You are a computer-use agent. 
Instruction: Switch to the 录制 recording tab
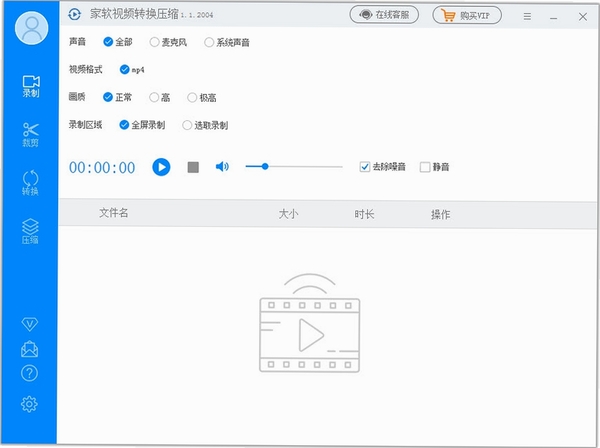(31, 86)
